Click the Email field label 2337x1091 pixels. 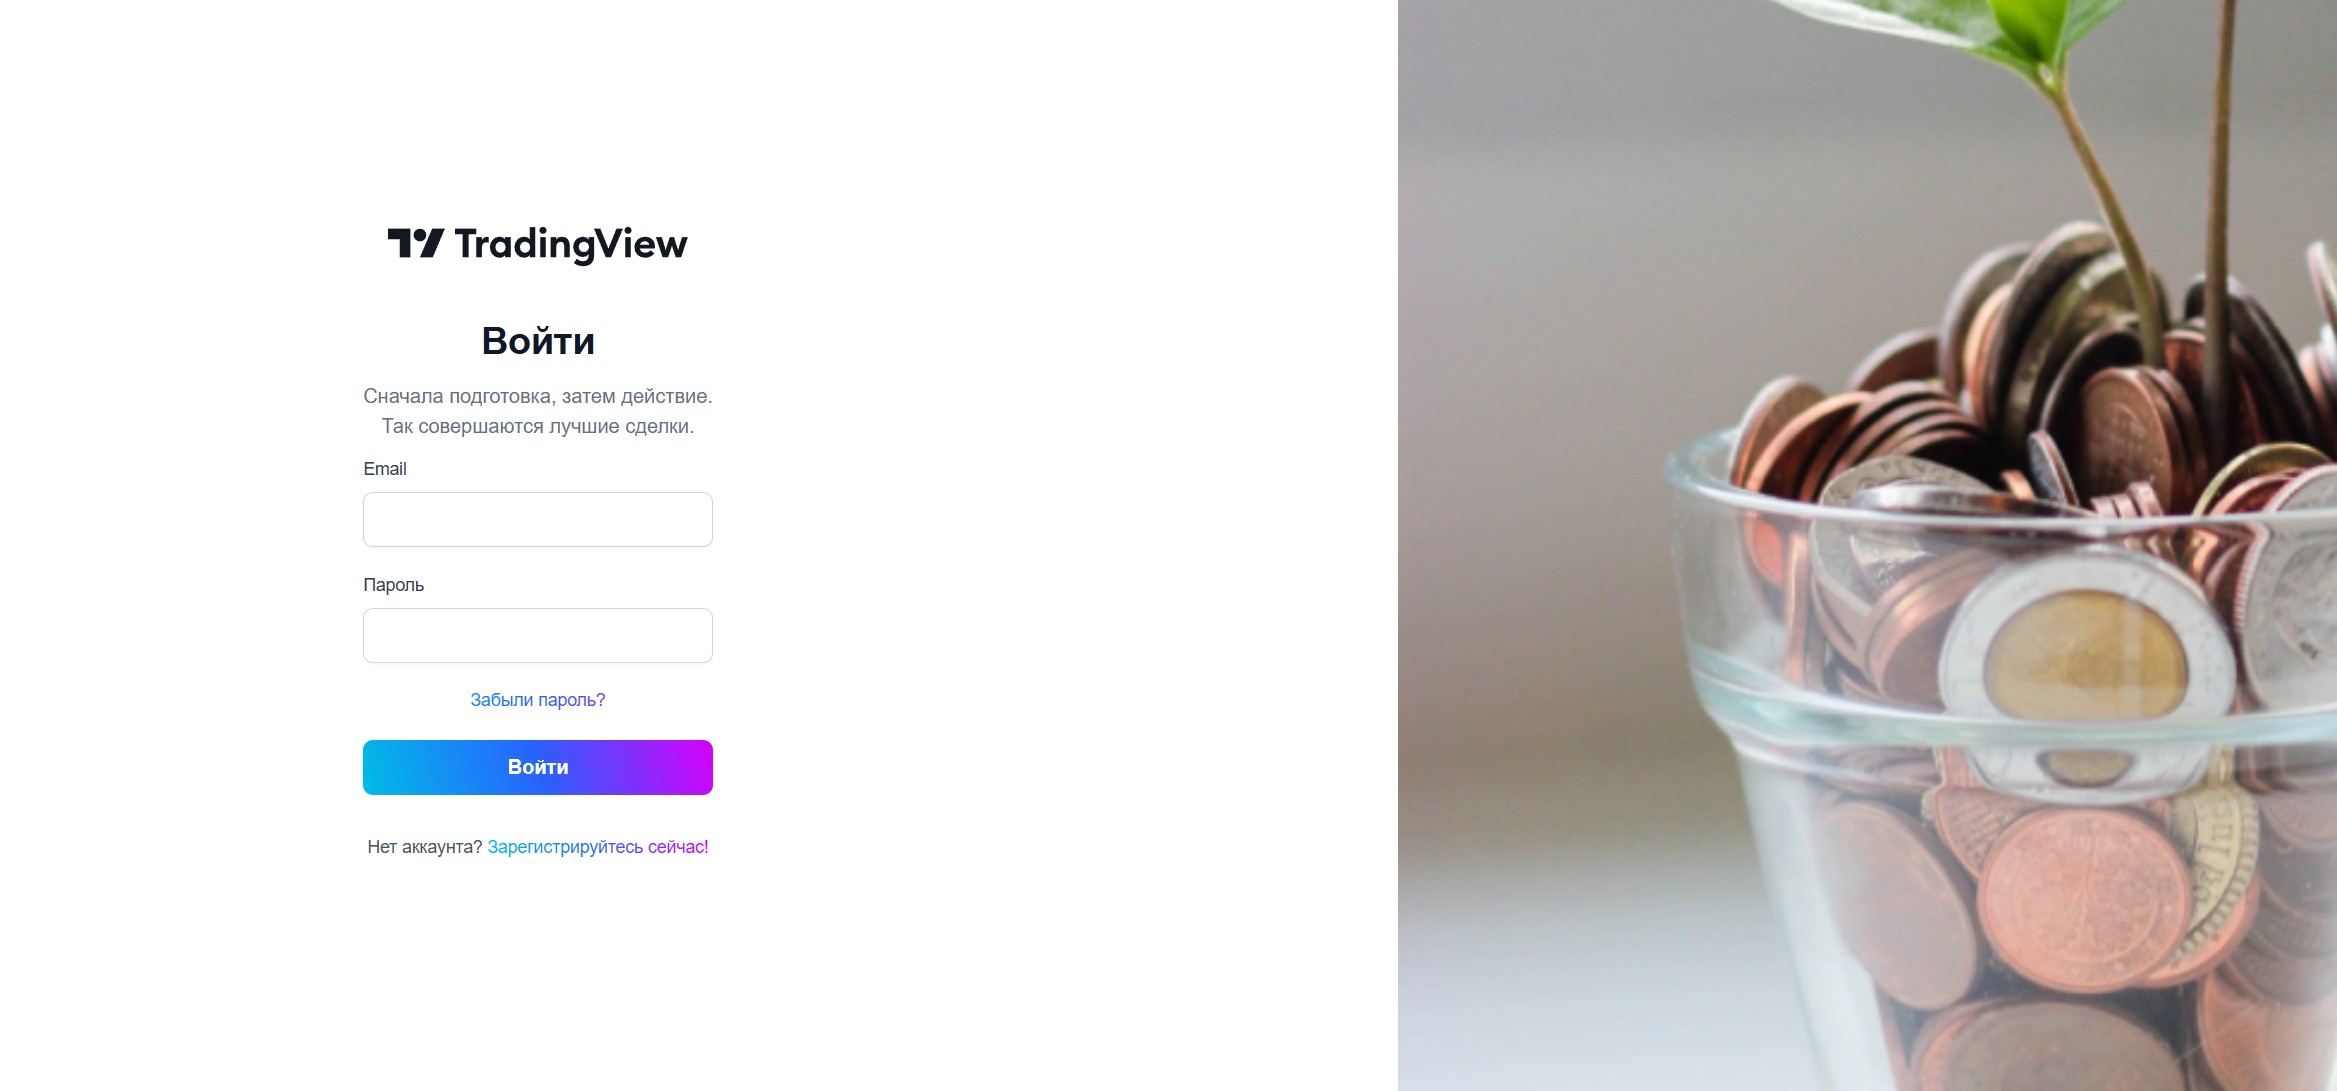click(385, 469)
